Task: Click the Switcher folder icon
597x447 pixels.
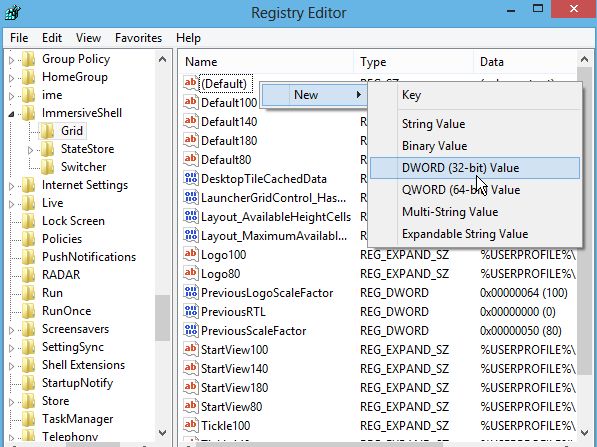Action: click(48, 167)
